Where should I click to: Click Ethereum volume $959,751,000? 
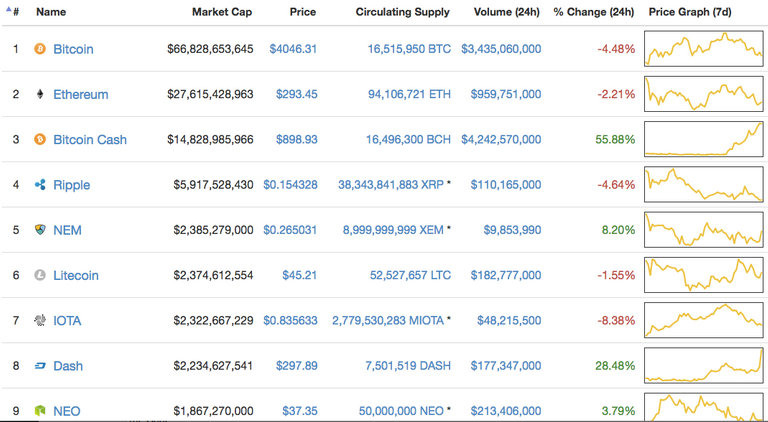click(x=505, y=94)
